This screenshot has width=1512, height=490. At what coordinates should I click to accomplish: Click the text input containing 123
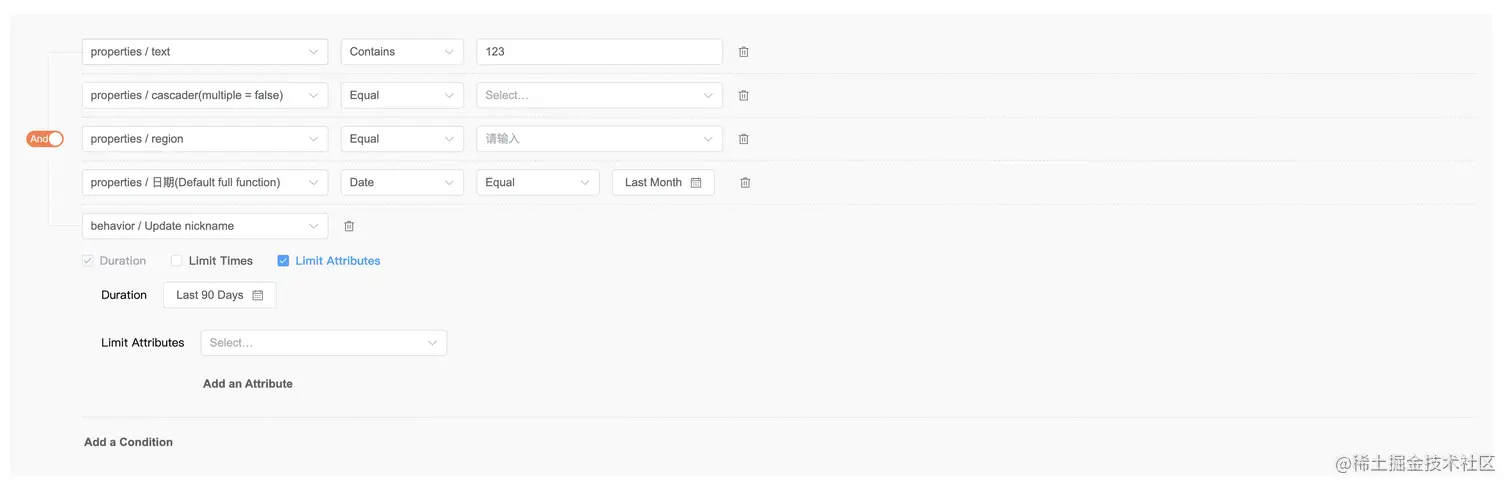pyautogui.click(x=599, y=52)
